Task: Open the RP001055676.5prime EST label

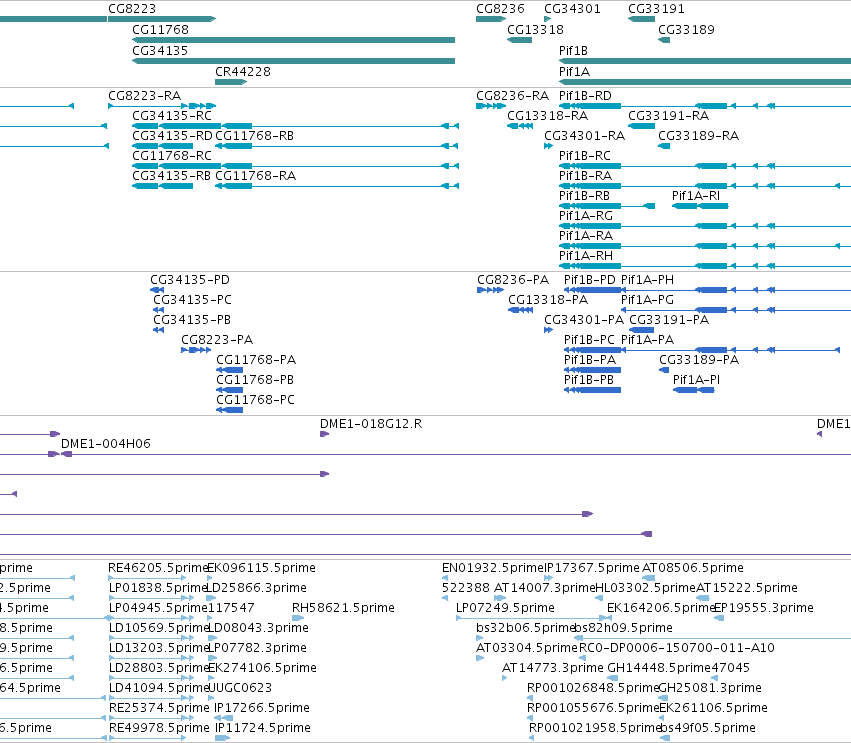Action: pos(593,708)
